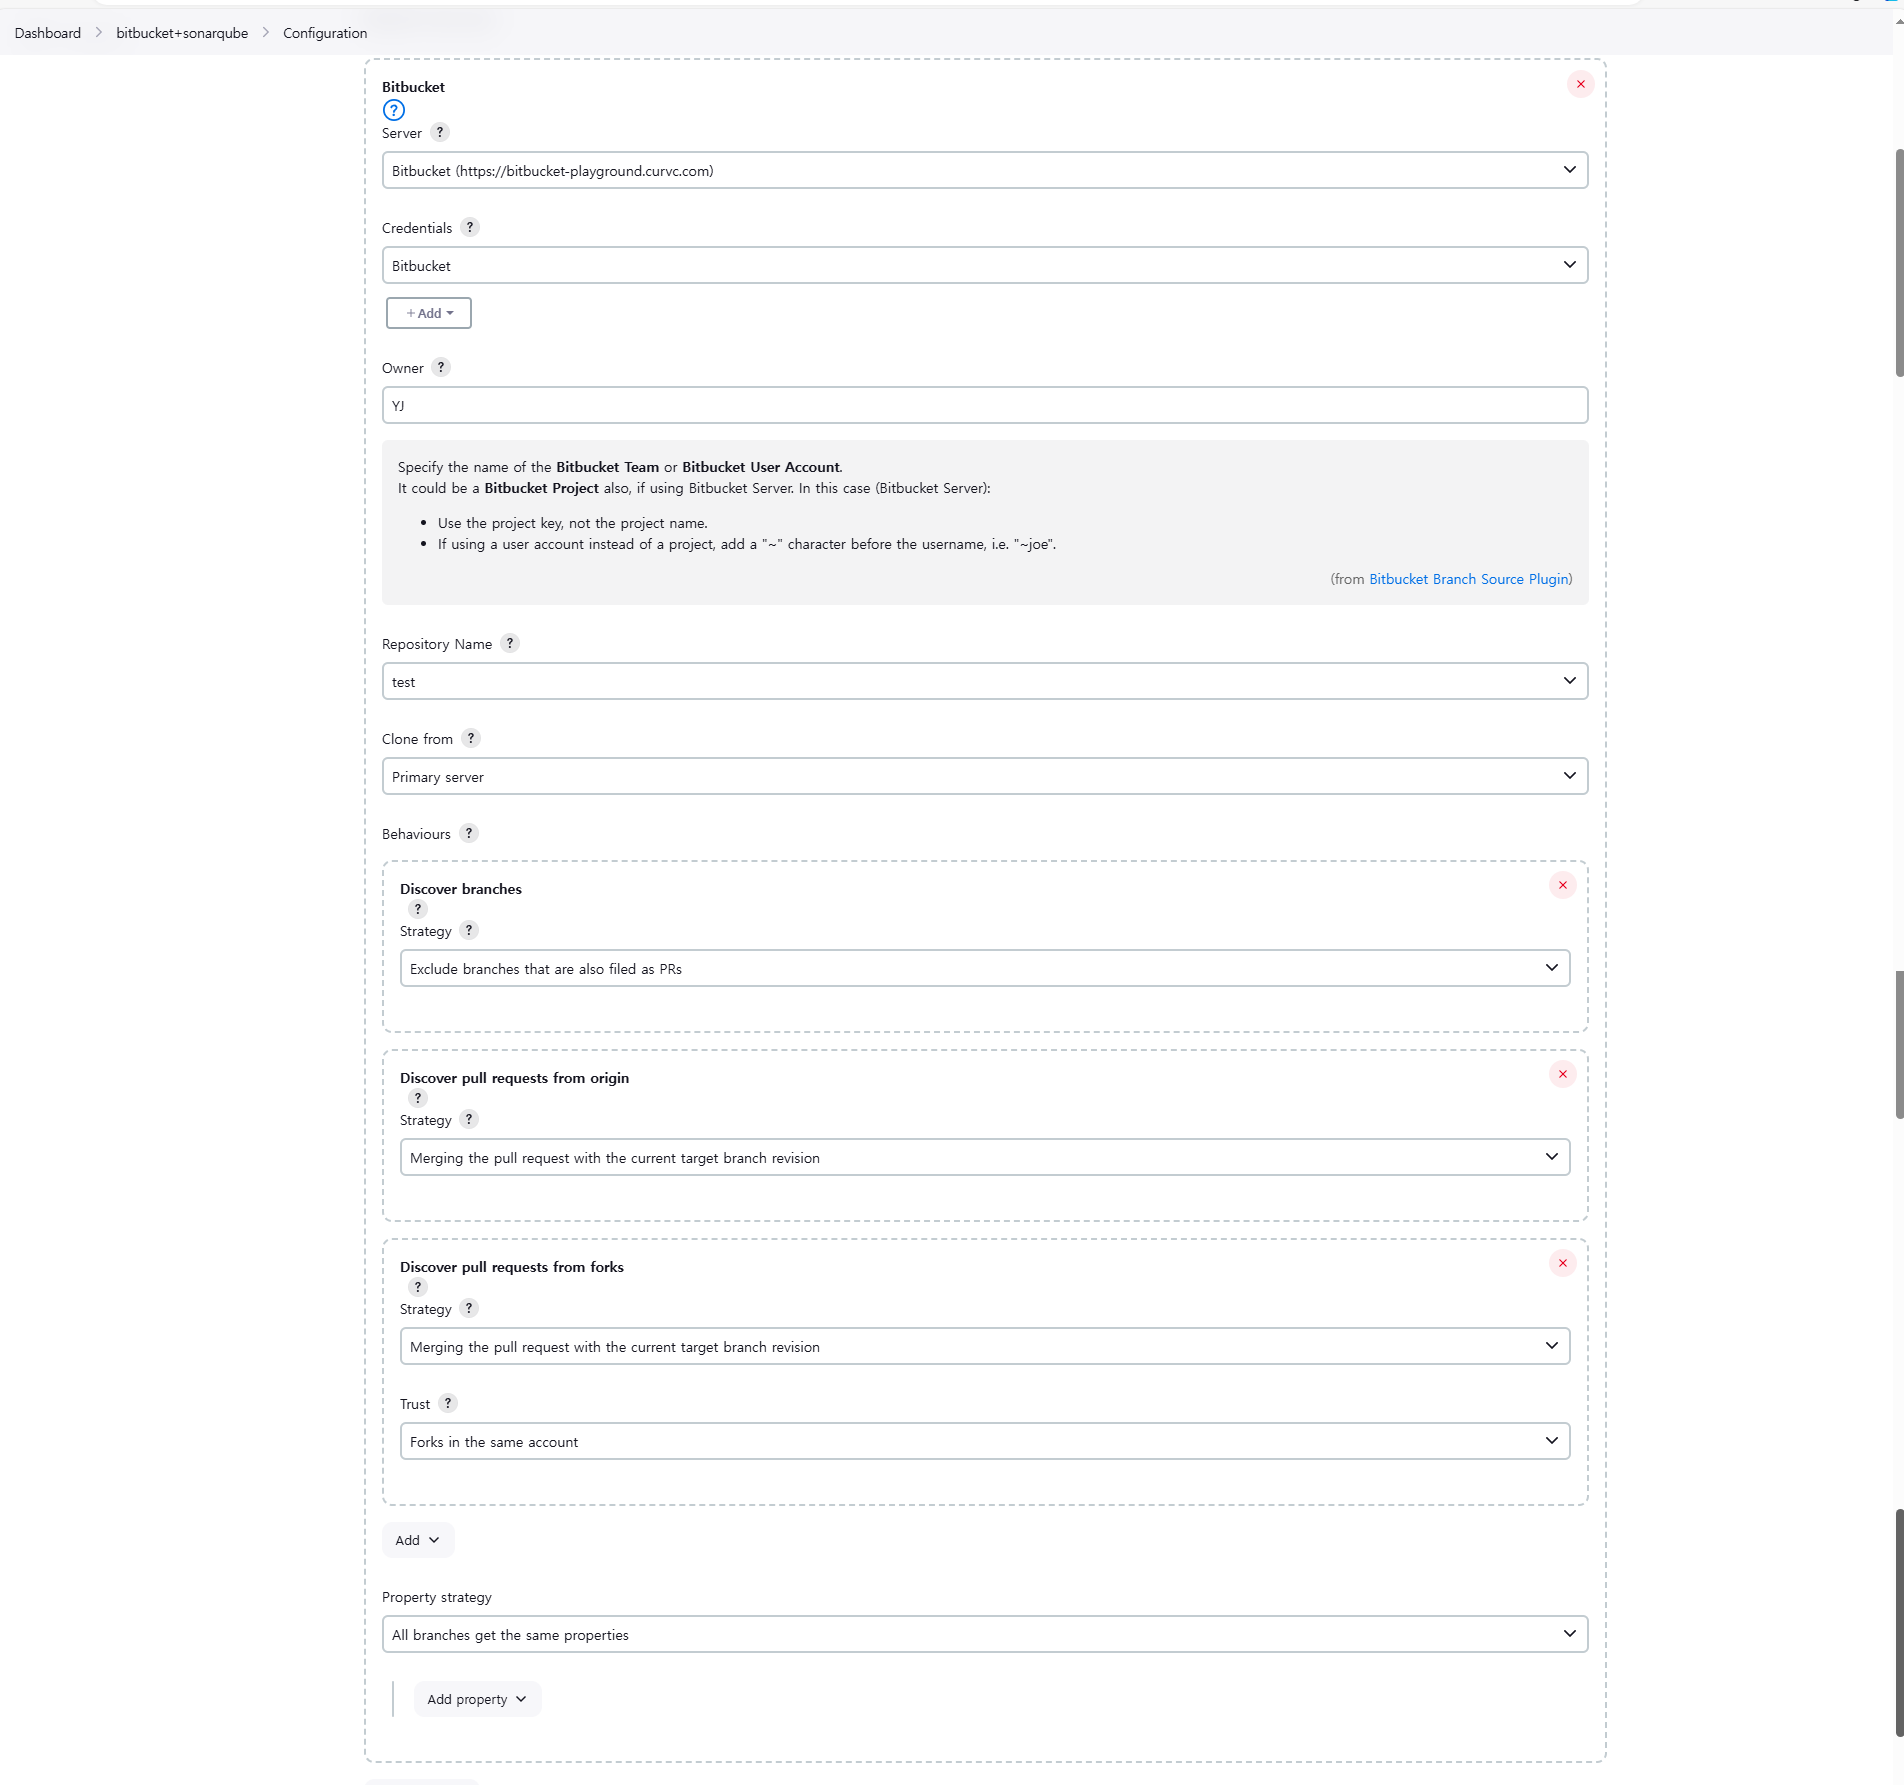This screenshot has width=1904, height=1785.
Task: Delete the Discover branches behaviour
Action: point(1562,885)
